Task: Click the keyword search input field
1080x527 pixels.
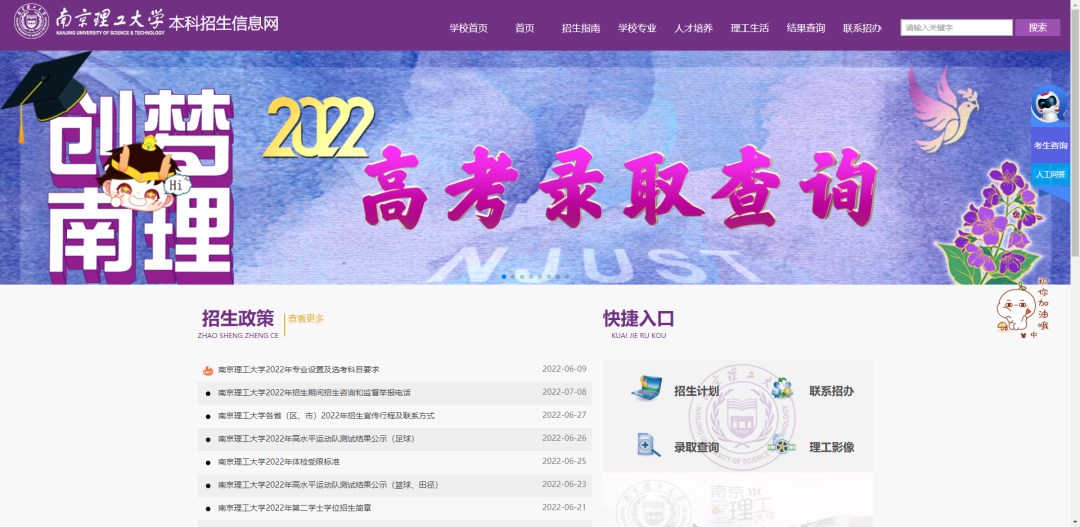Action: click(956, 28)
